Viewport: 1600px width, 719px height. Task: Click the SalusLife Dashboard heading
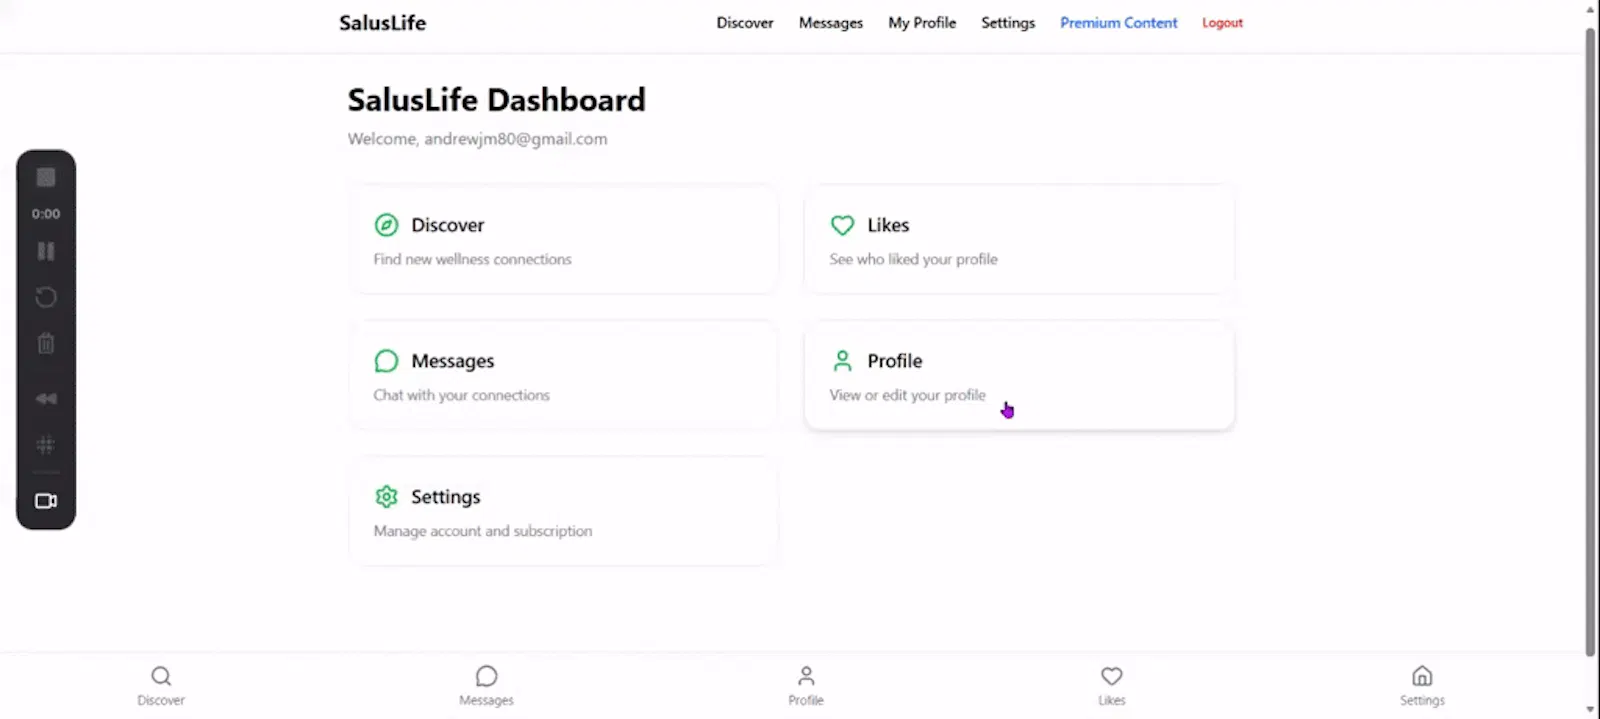(x=496, y=100)
